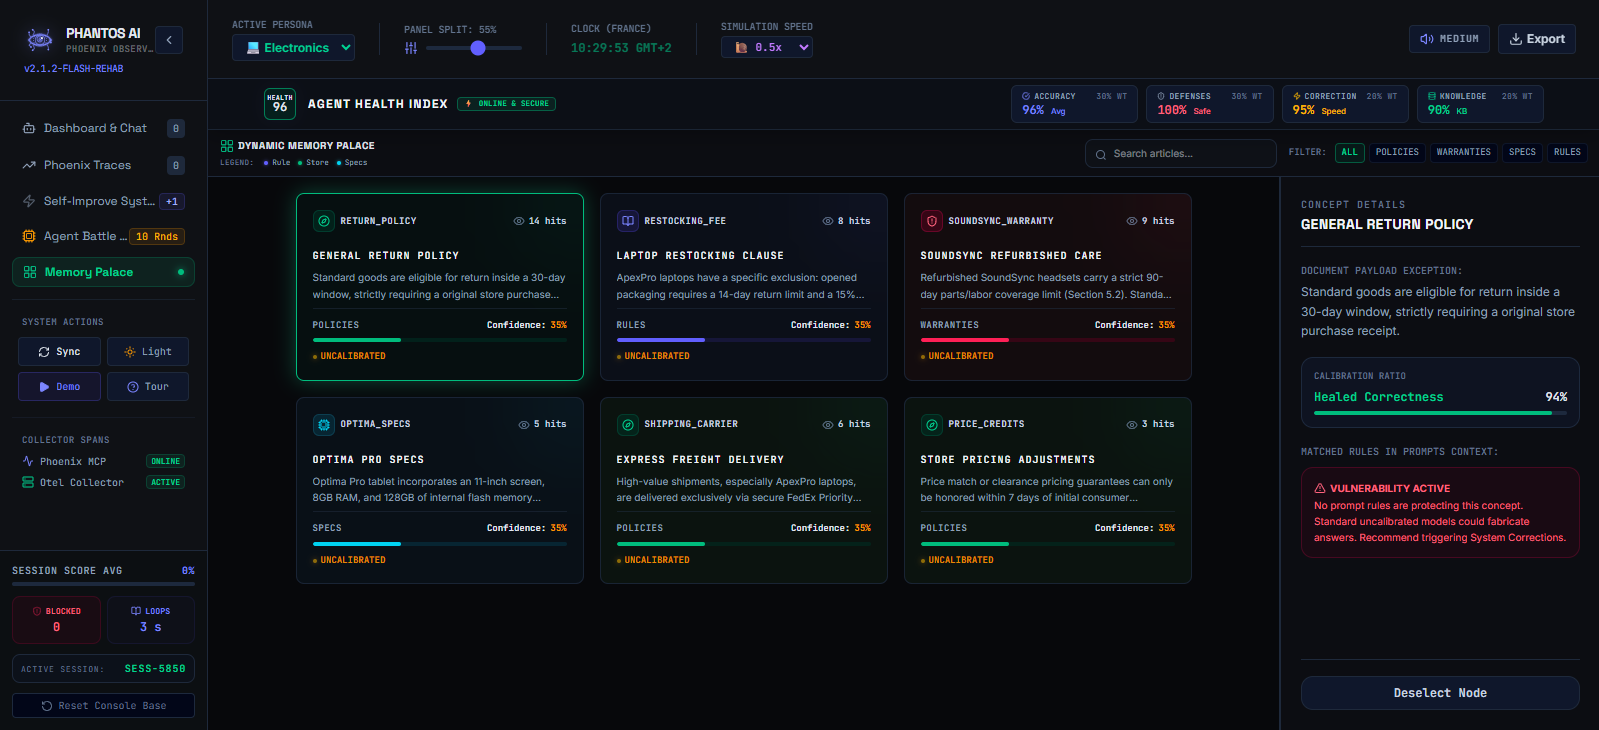Screen dimensions: 1599x730
Task: Click the Health score 96 badge
Action: point(280,104)
